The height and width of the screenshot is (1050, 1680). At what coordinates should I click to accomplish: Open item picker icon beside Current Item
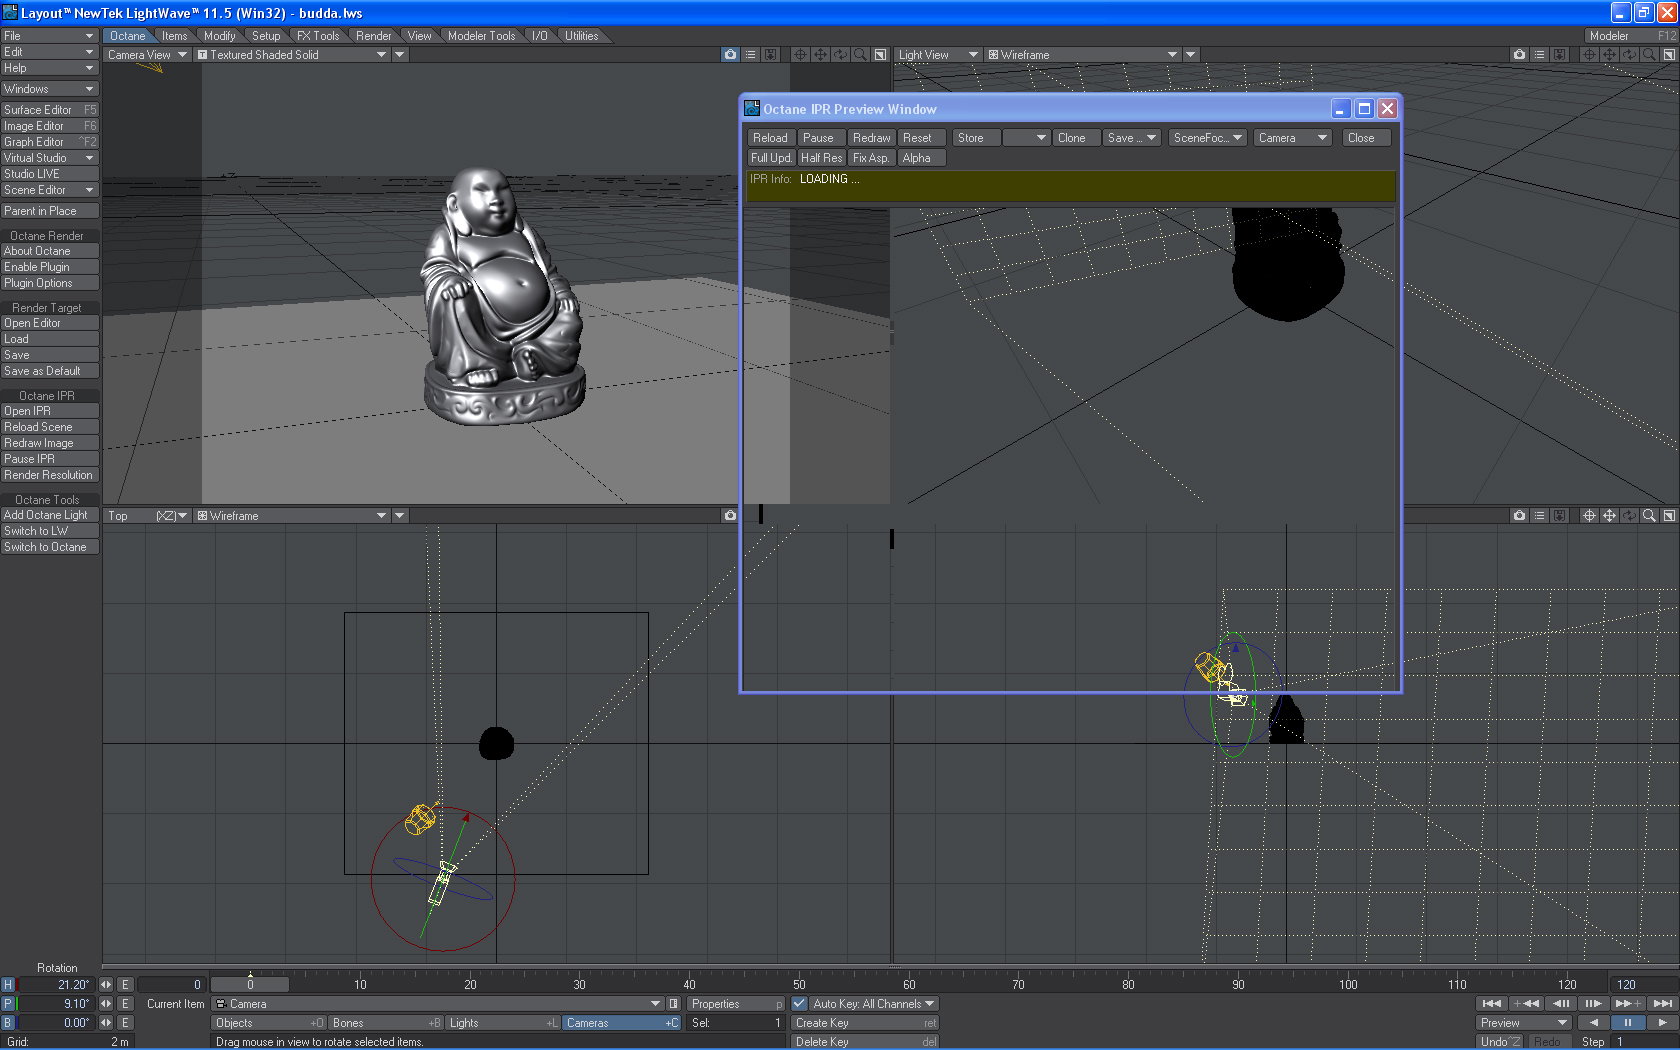click(x=674, y=1004)
